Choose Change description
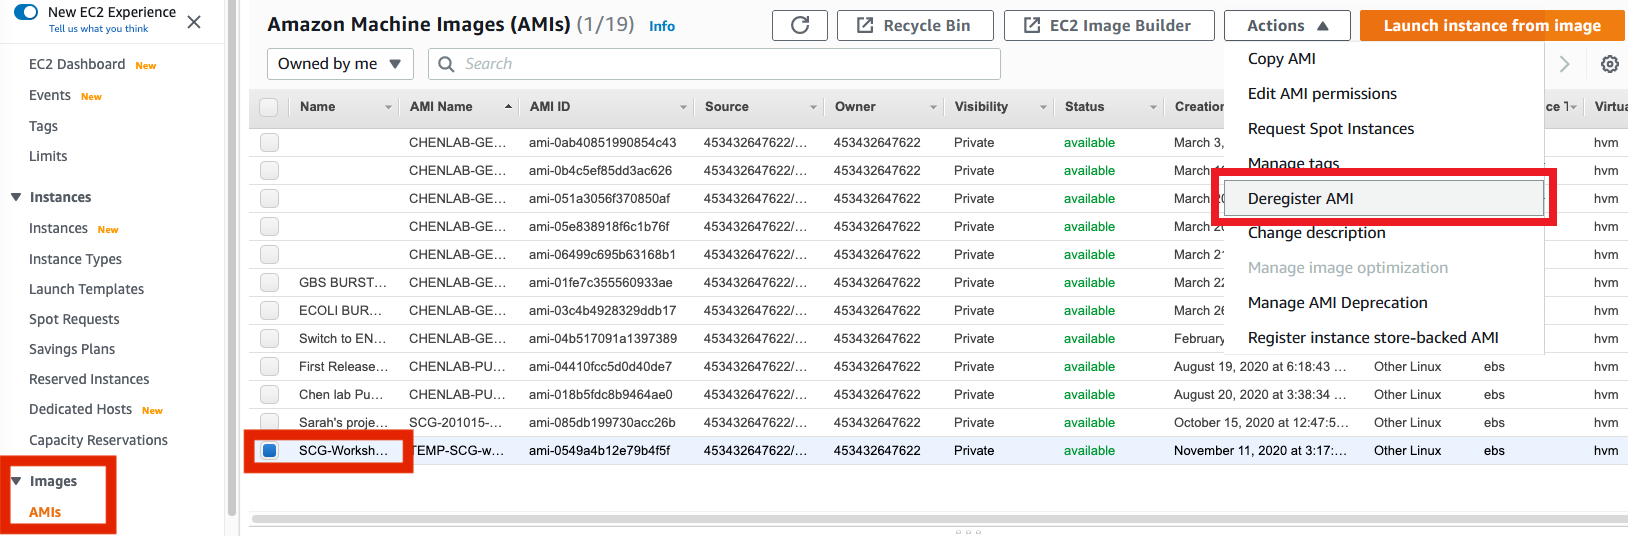The image size is (1628, 536). (1317, 233)
